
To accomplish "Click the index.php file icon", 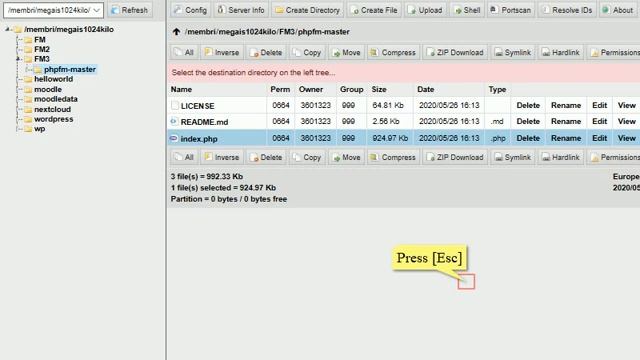I will pyautogui.click(x=174, y=138).
